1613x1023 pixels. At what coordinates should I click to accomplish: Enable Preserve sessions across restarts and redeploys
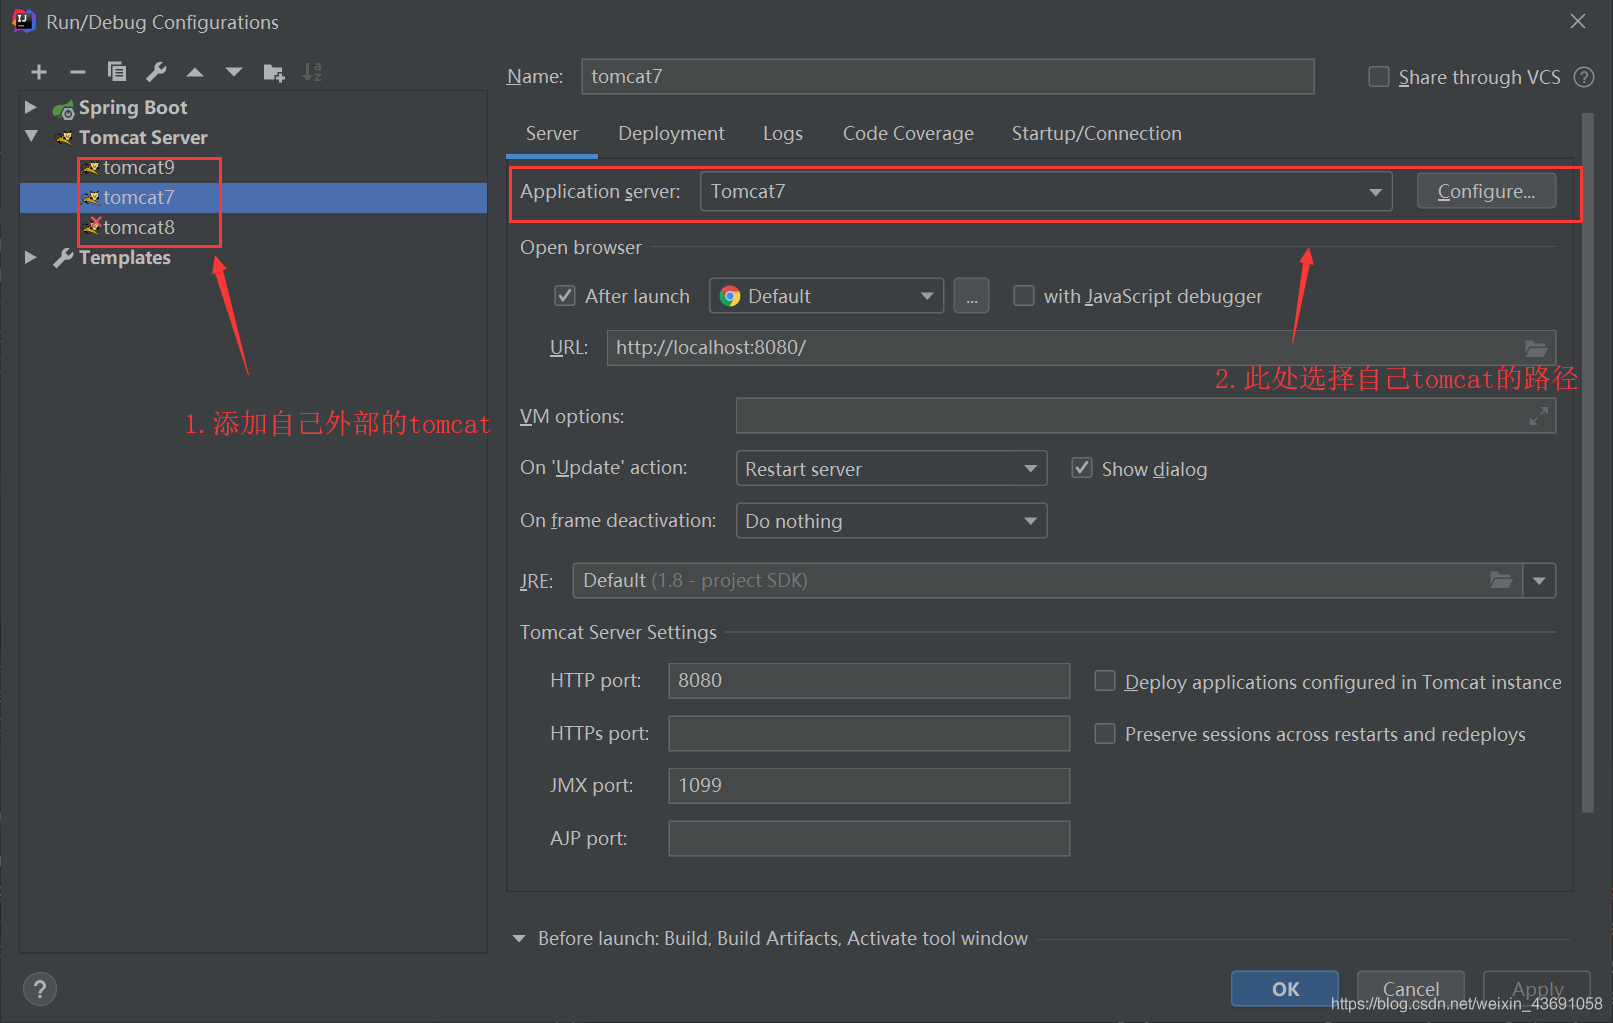point(1105,734)
